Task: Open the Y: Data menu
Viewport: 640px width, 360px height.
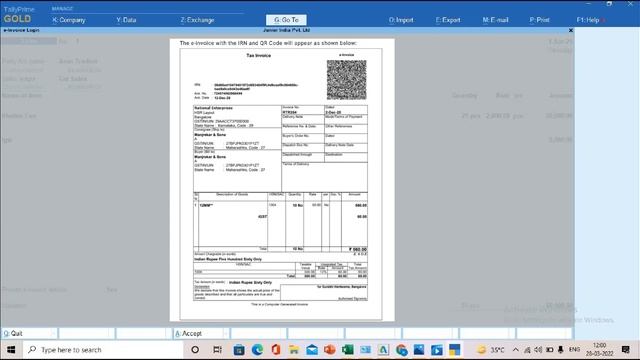Action: [x=126, y=20]
